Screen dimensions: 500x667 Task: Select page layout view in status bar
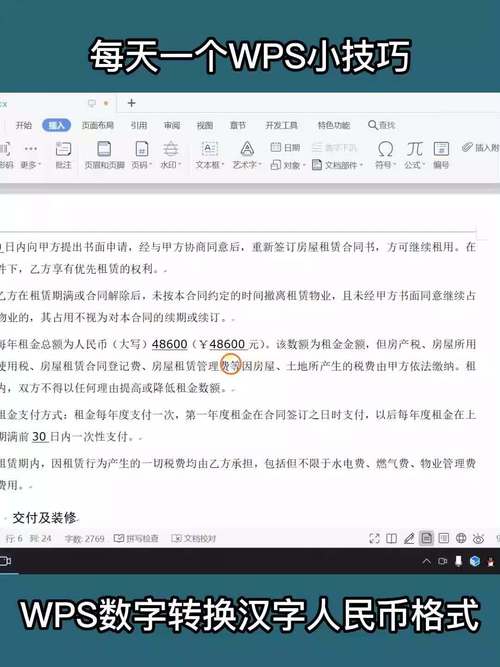click(x=426, y=539)
